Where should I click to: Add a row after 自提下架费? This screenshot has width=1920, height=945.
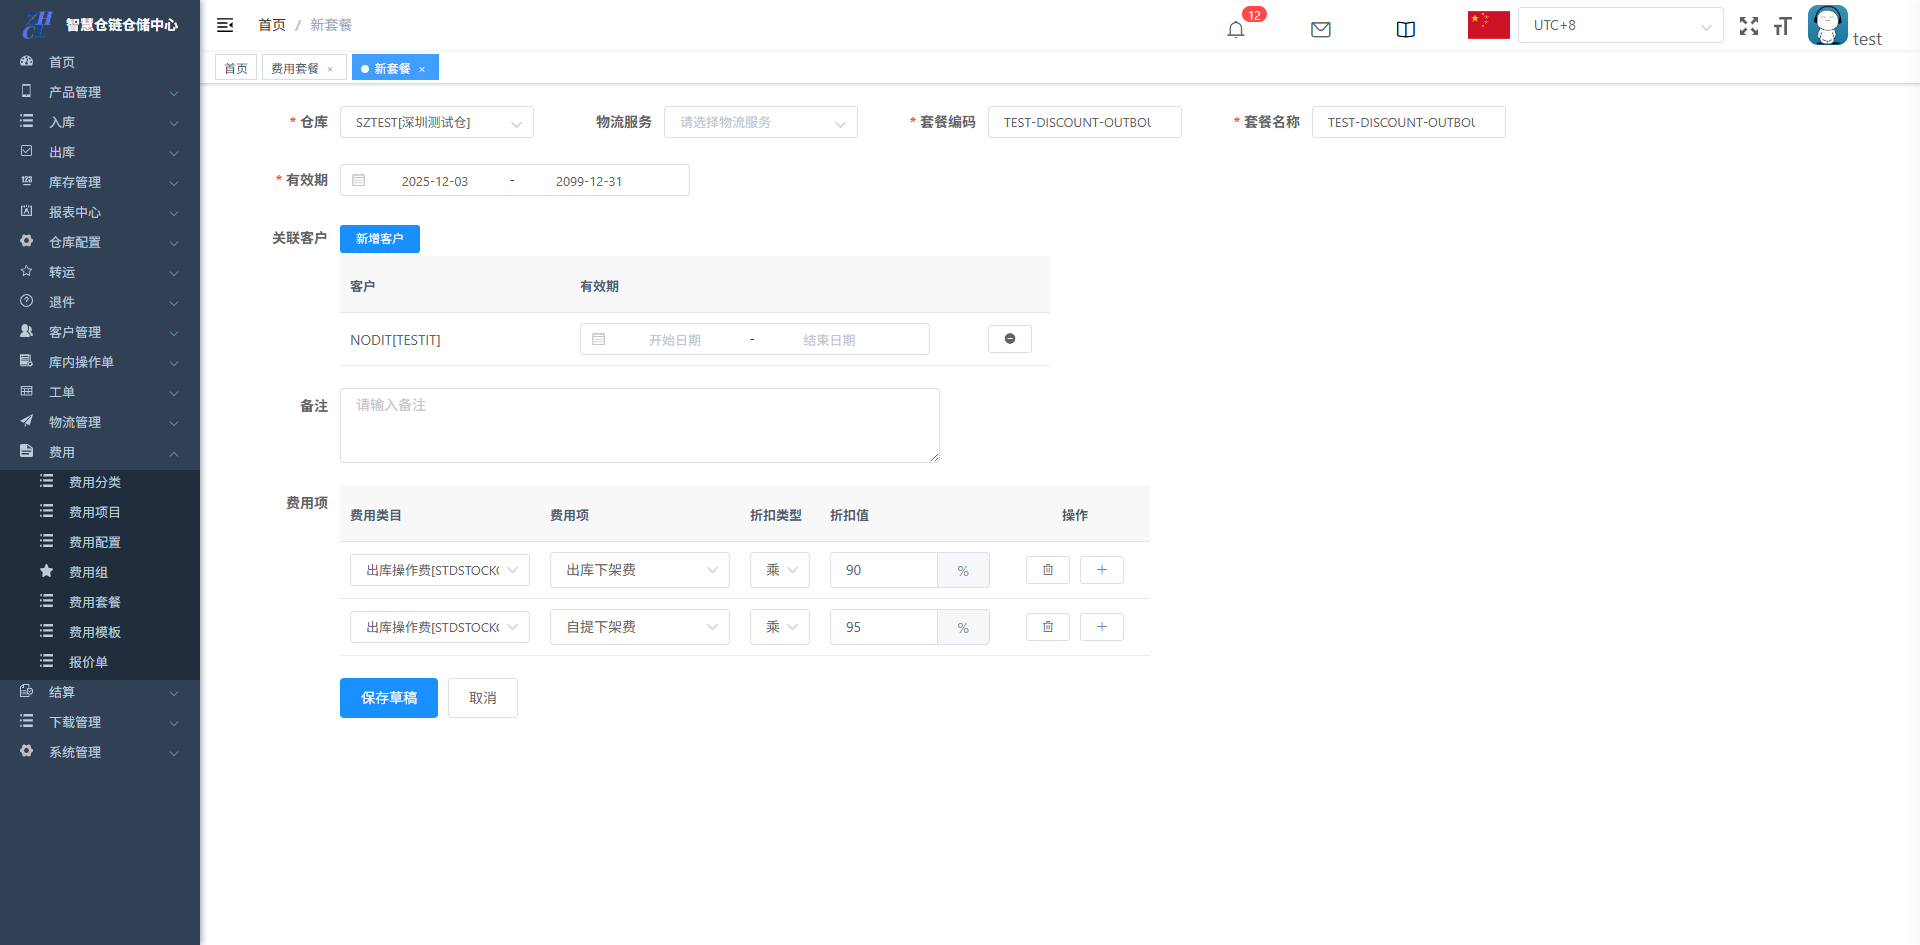pos(1101,627)
